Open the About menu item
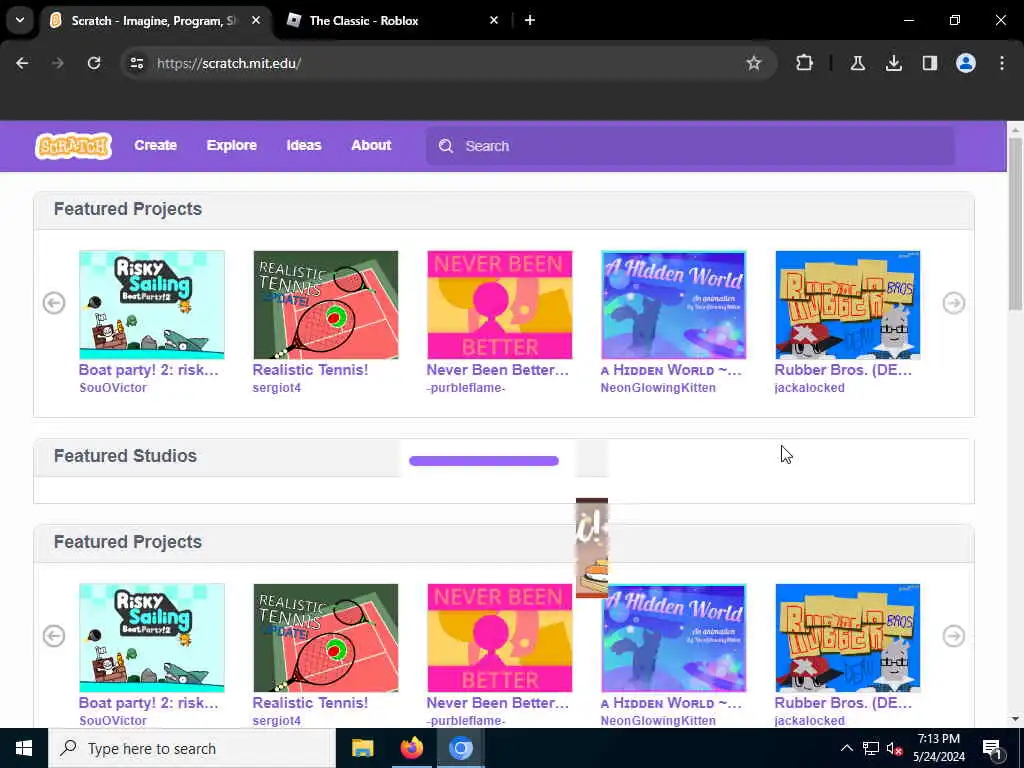This screenshot has width=1024, height=768. (371, 145)
